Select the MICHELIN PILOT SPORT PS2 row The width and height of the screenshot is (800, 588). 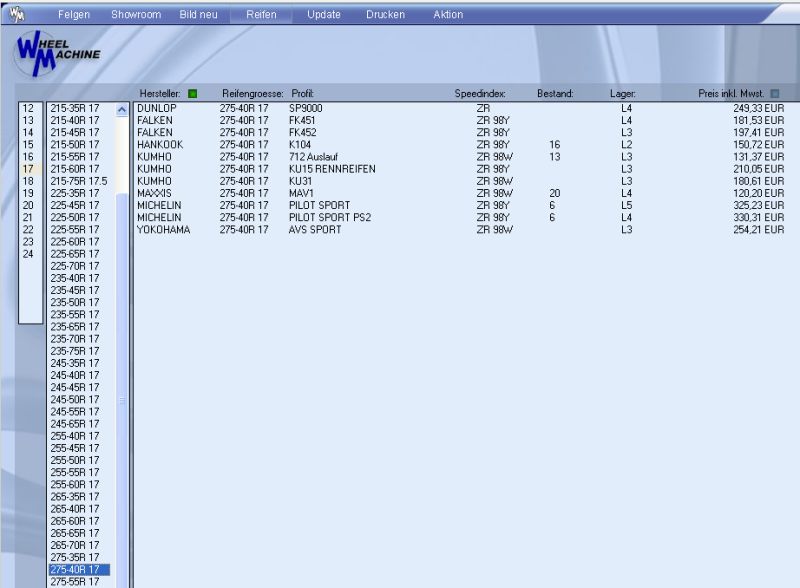click(x=461, y=217)
